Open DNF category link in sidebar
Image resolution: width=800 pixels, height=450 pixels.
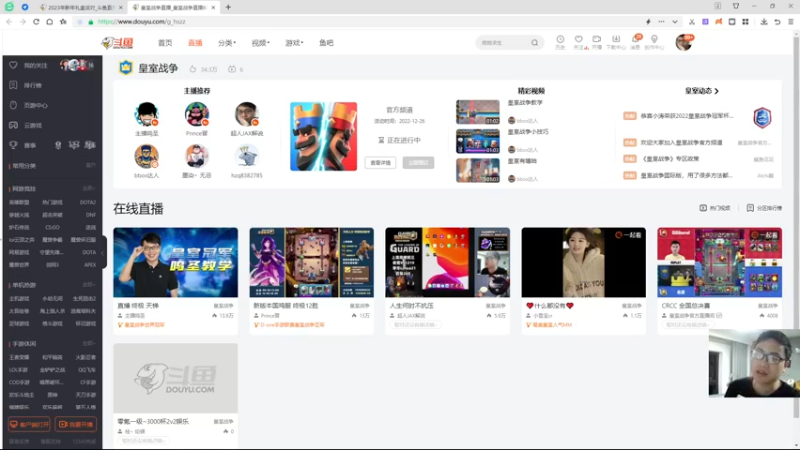tap(91, 215)
